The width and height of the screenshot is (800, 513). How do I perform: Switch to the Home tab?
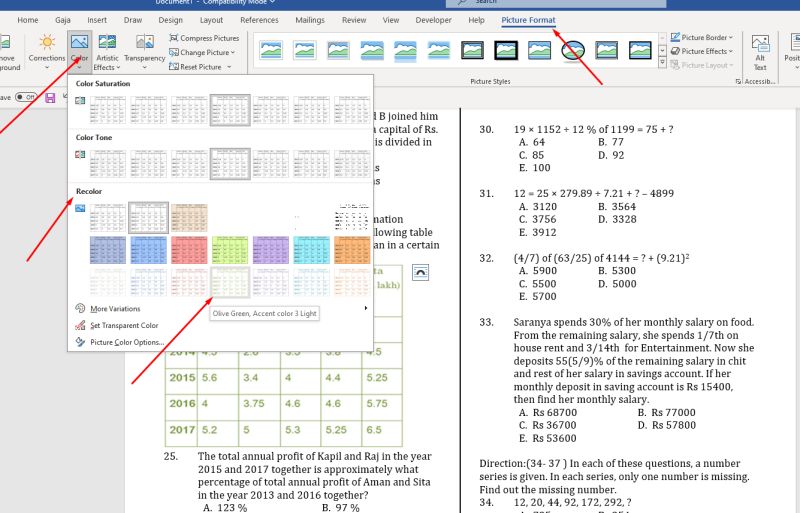coord(28,20)
